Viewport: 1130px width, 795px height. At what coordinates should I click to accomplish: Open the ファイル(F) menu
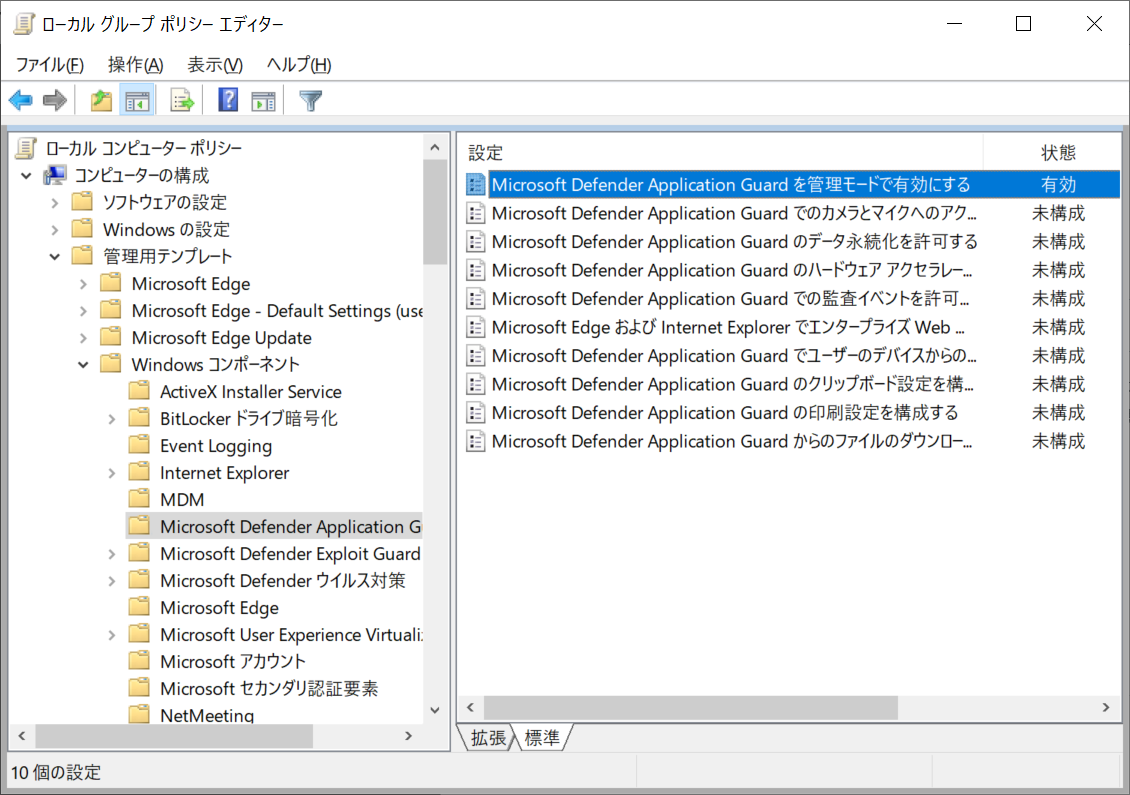[x=50, y=65]
